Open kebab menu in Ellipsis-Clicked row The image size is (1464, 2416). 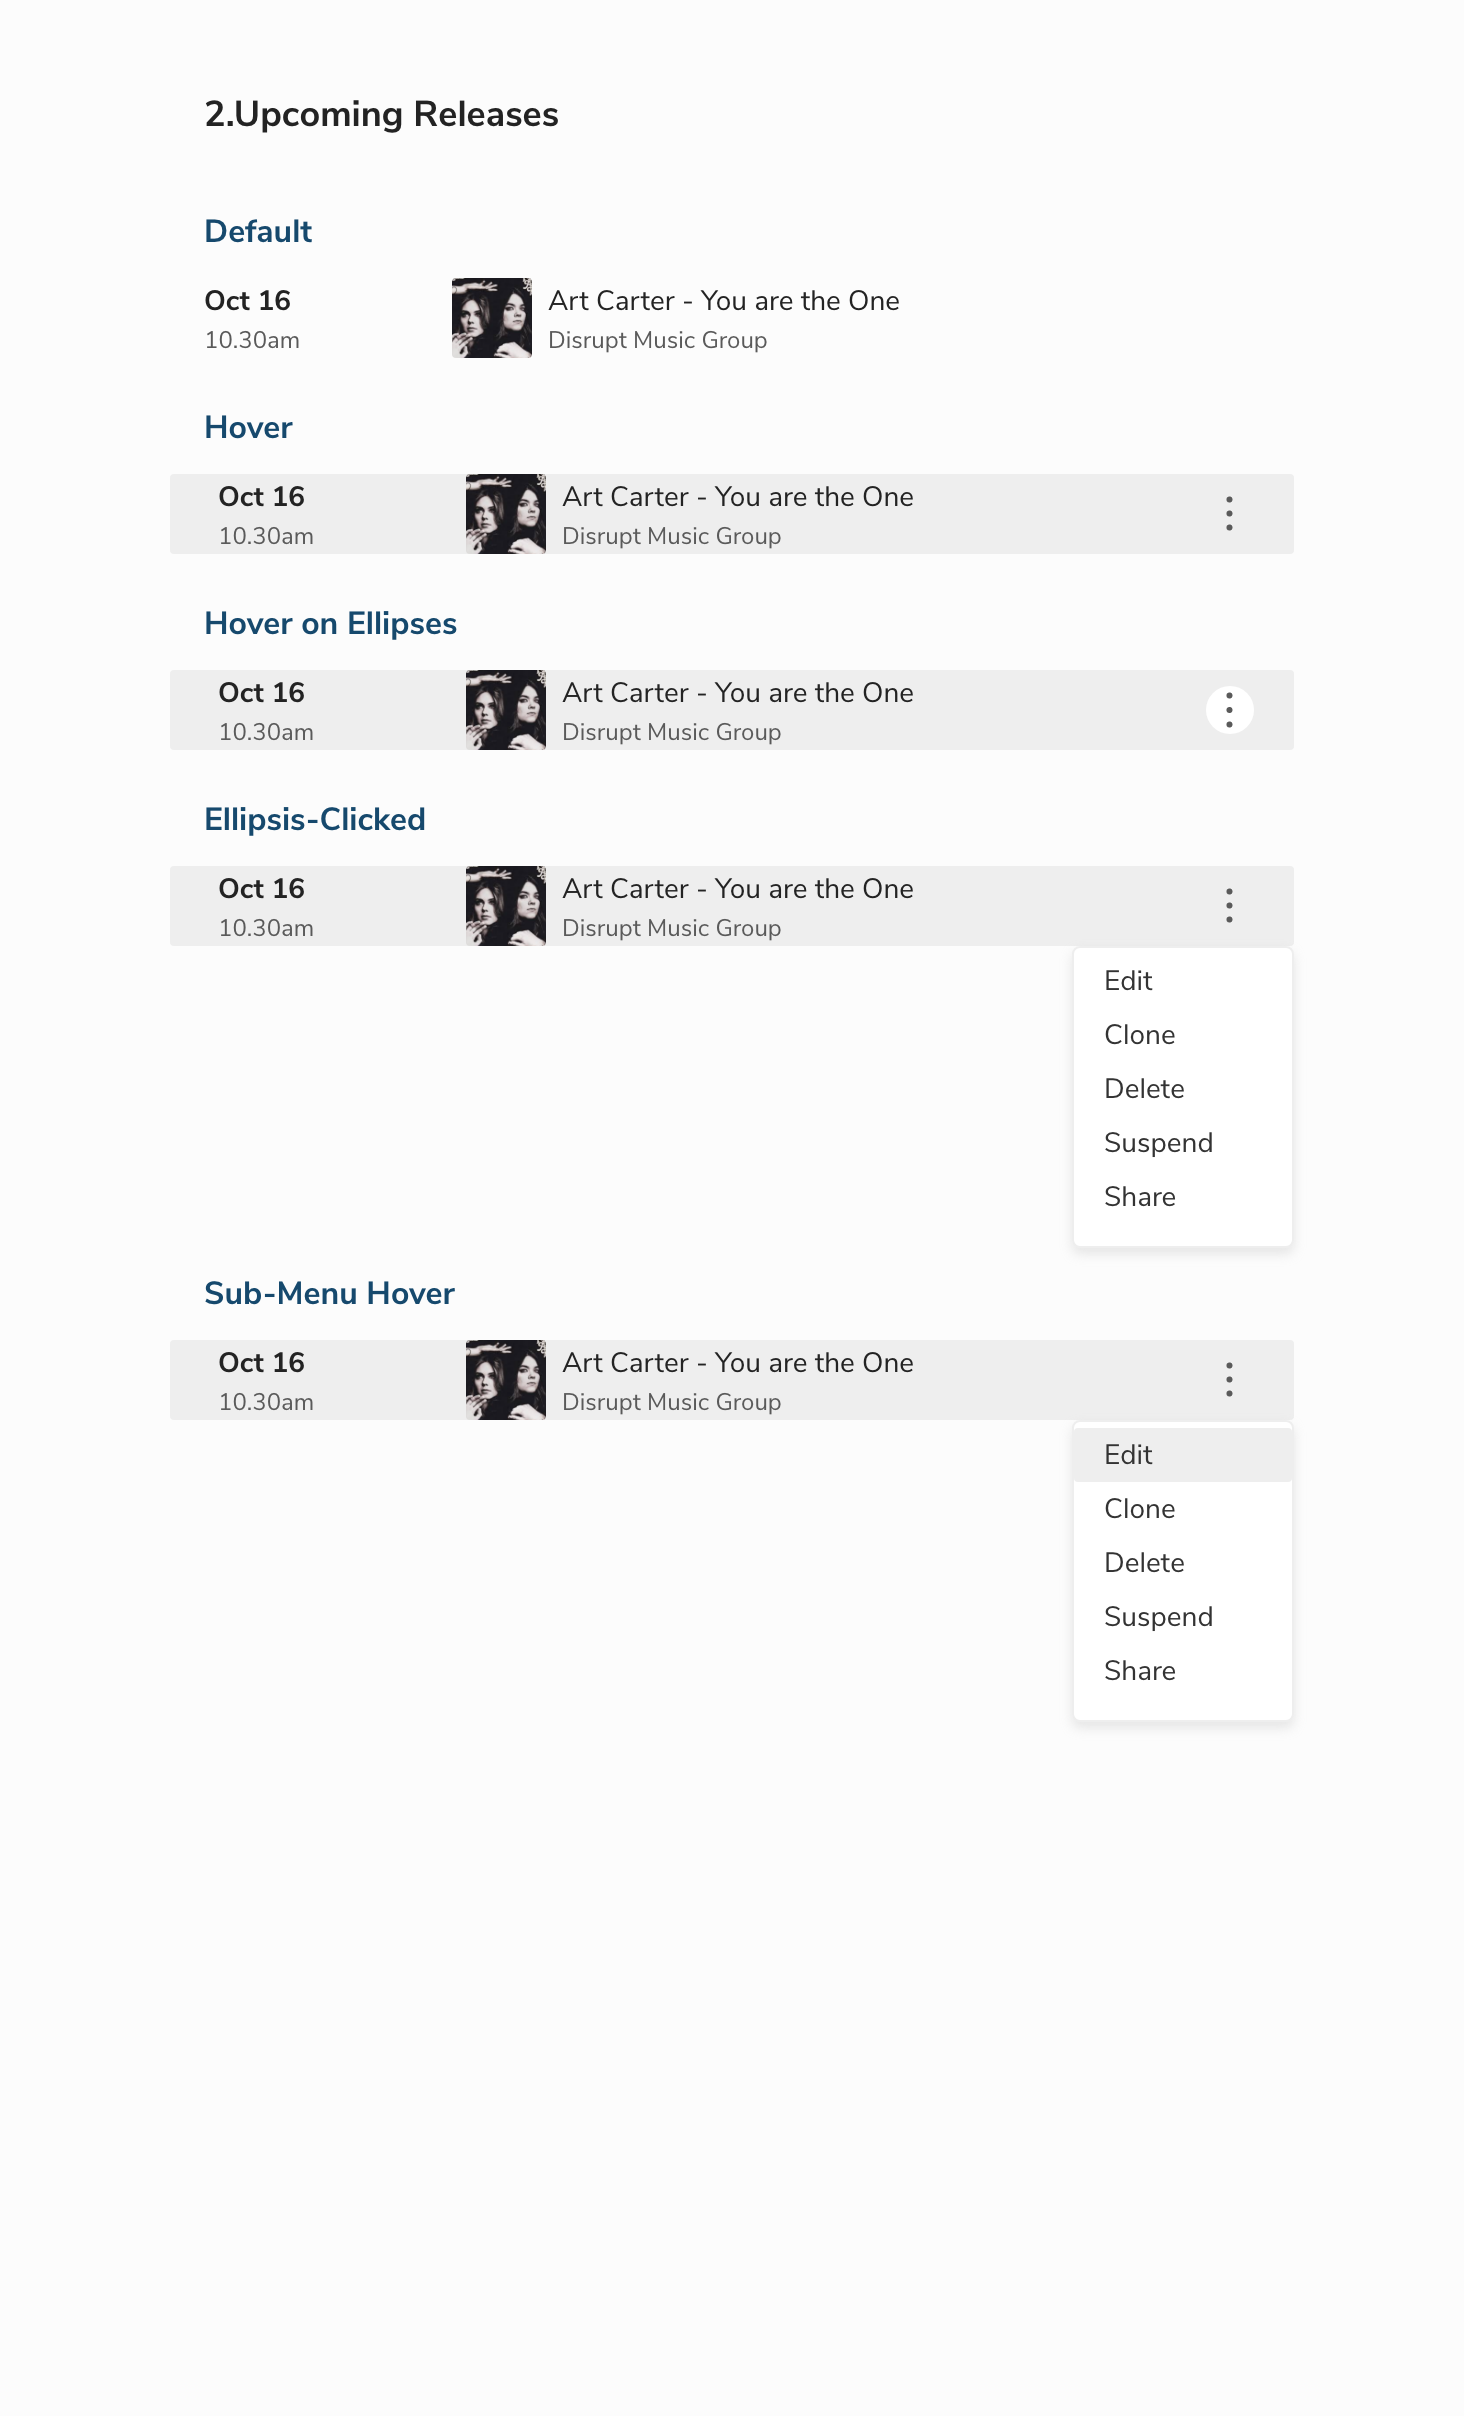click(1229, 905)
